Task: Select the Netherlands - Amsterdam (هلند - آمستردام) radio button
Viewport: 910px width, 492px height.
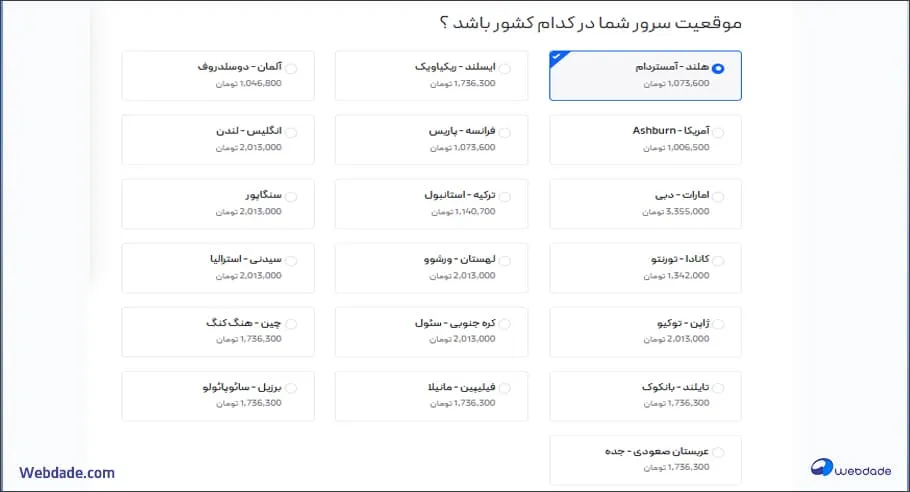Action: point(718,68)
